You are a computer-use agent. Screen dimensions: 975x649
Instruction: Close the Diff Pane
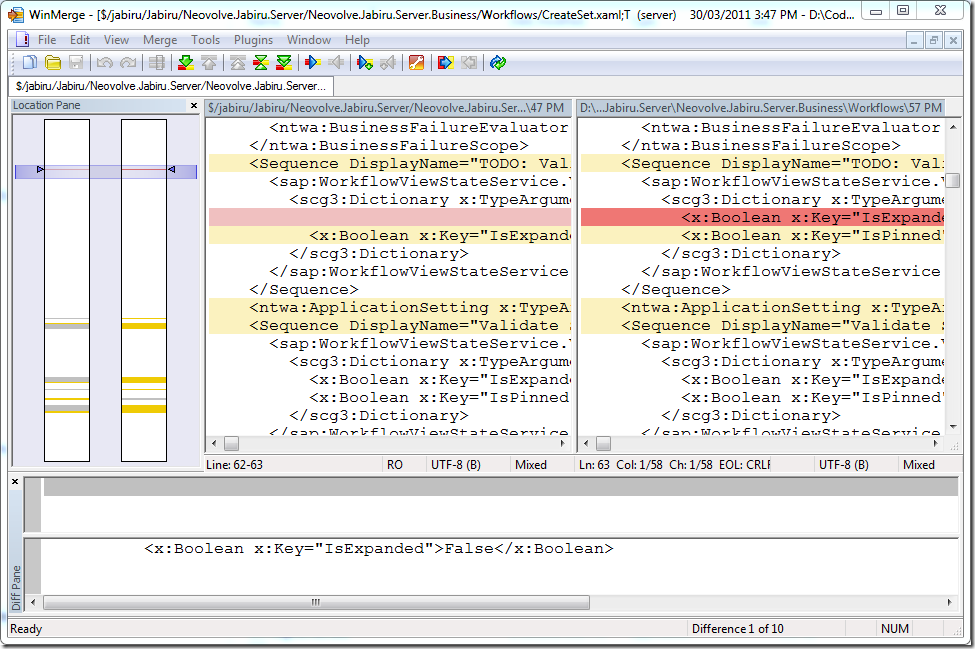16,482
